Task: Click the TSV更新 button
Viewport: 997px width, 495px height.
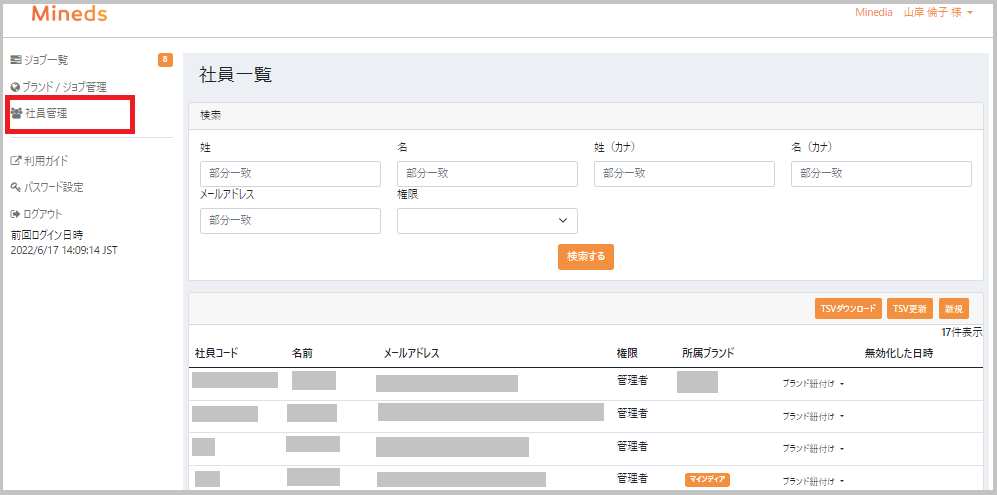Action: point(909,309)
